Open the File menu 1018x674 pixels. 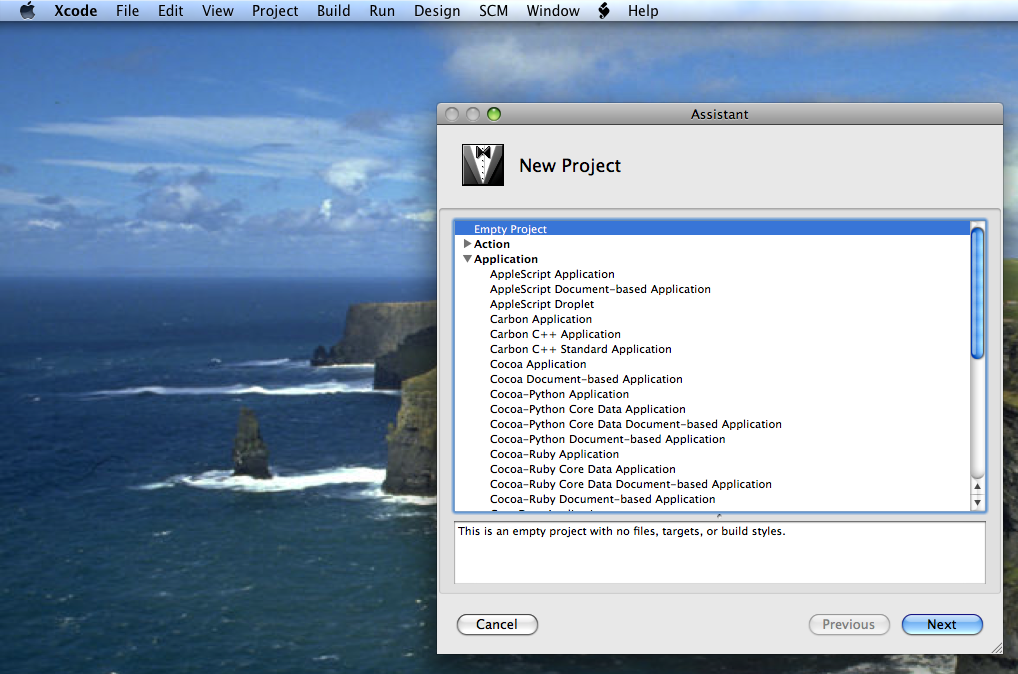tap(127, 10)
